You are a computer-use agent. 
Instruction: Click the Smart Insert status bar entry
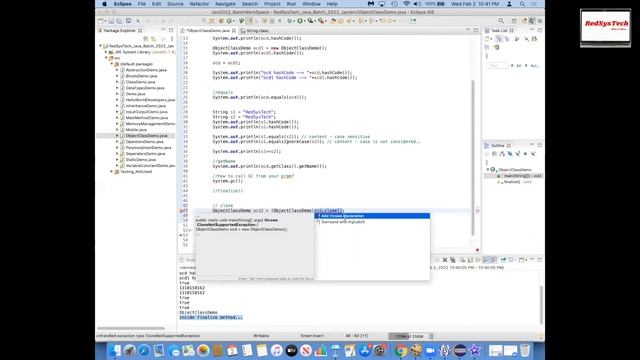312,336
